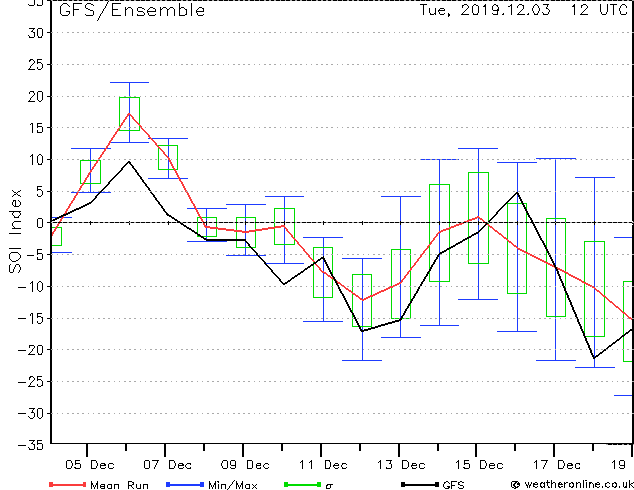Click the 10 y-axis value
The width and height of the screenshot is (634, 490).
[x=35, y=160]
